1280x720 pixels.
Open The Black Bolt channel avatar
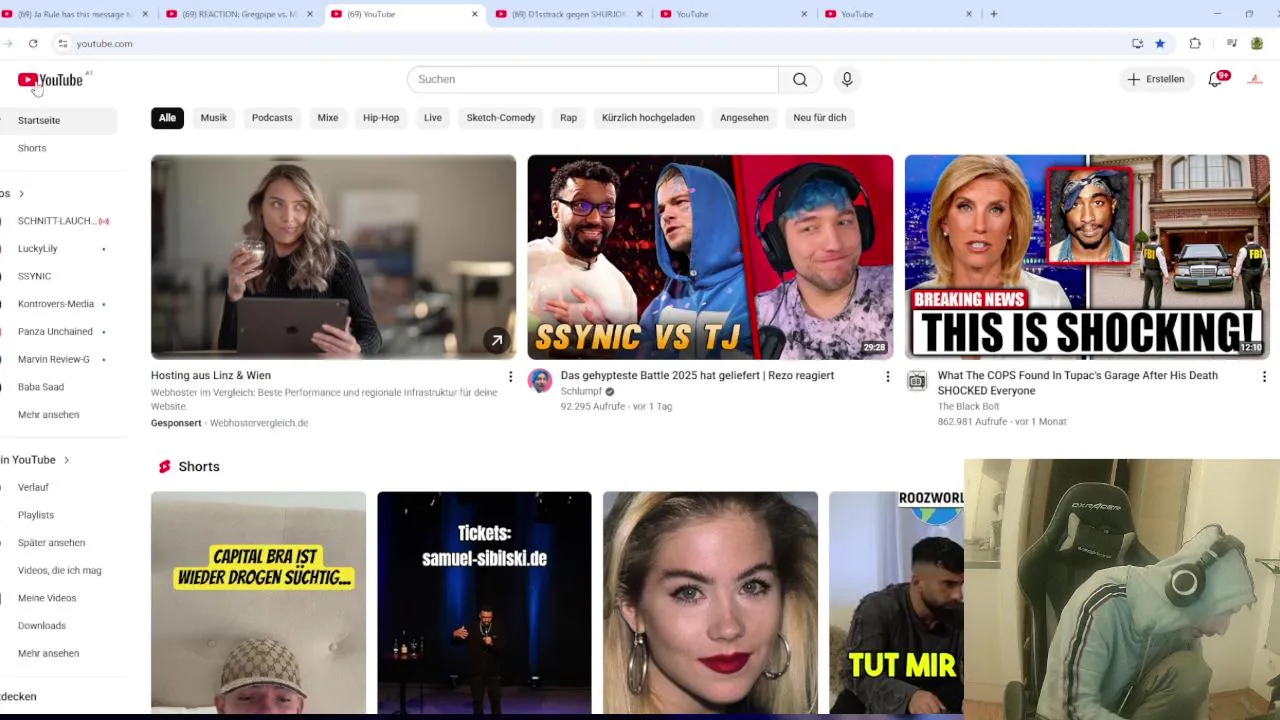[917, 381]
